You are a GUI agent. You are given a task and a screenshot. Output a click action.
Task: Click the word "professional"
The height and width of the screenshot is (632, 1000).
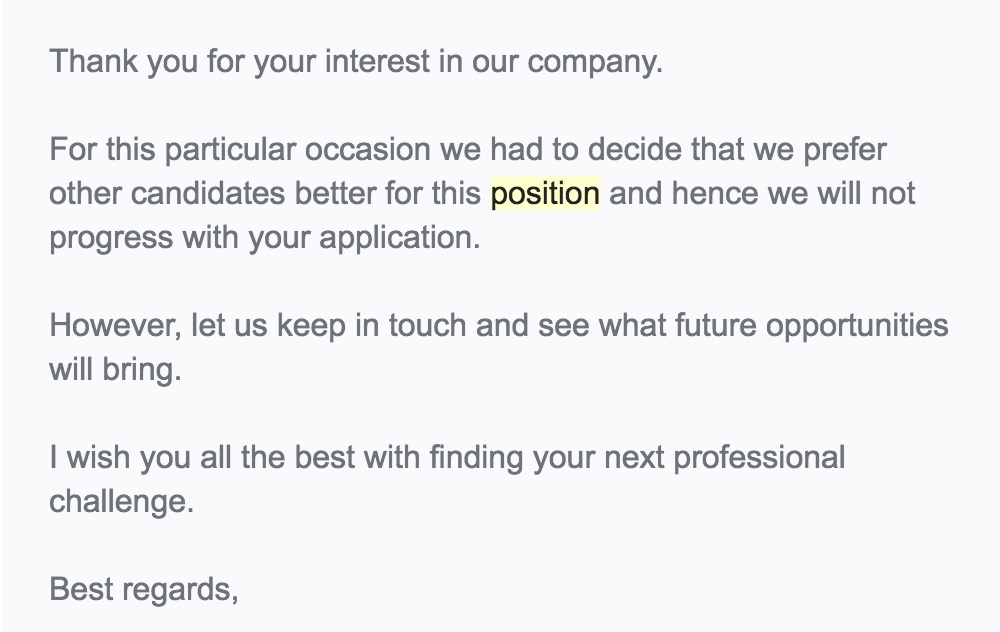tap(758, 458)
